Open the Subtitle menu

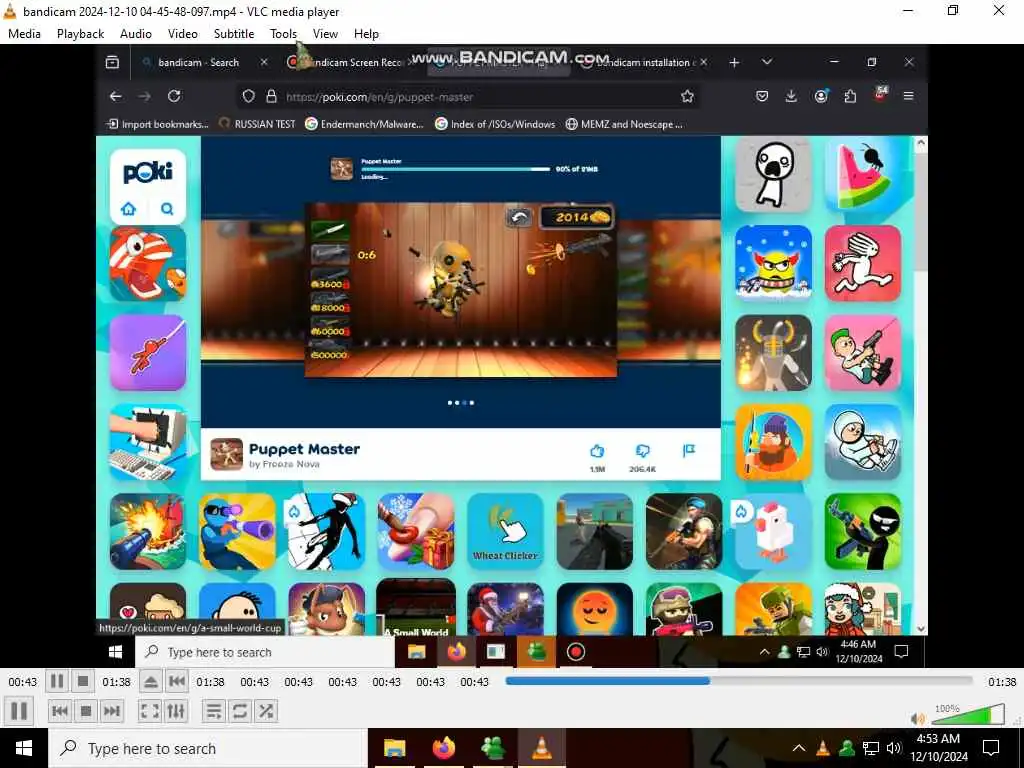(x=234, y=34)
